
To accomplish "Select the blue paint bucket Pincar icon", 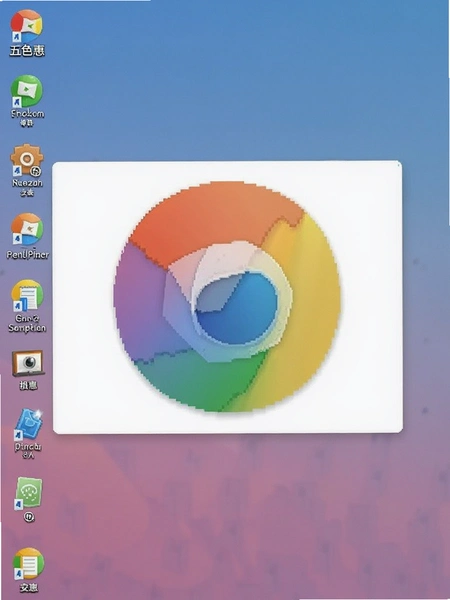I will point(28,424).
